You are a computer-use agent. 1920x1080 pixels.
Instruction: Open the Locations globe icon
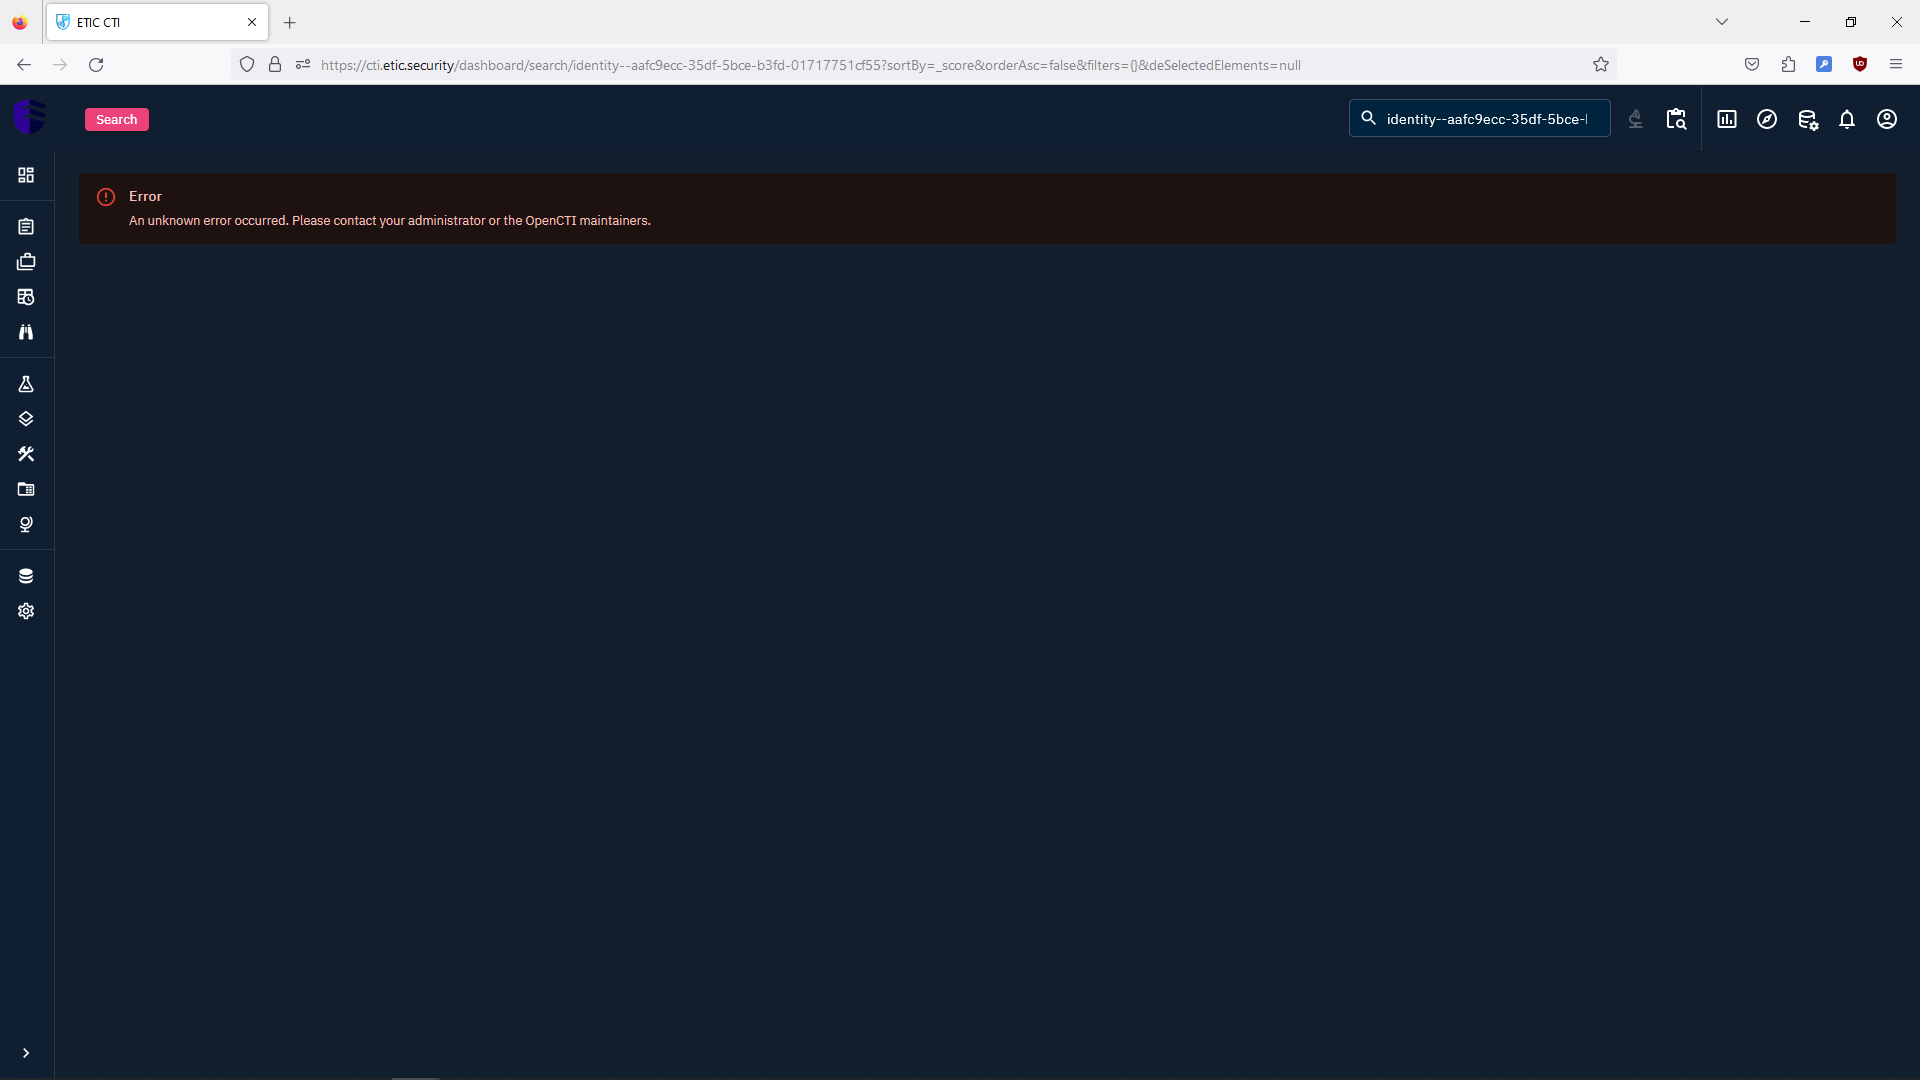[x=26, y=524]
